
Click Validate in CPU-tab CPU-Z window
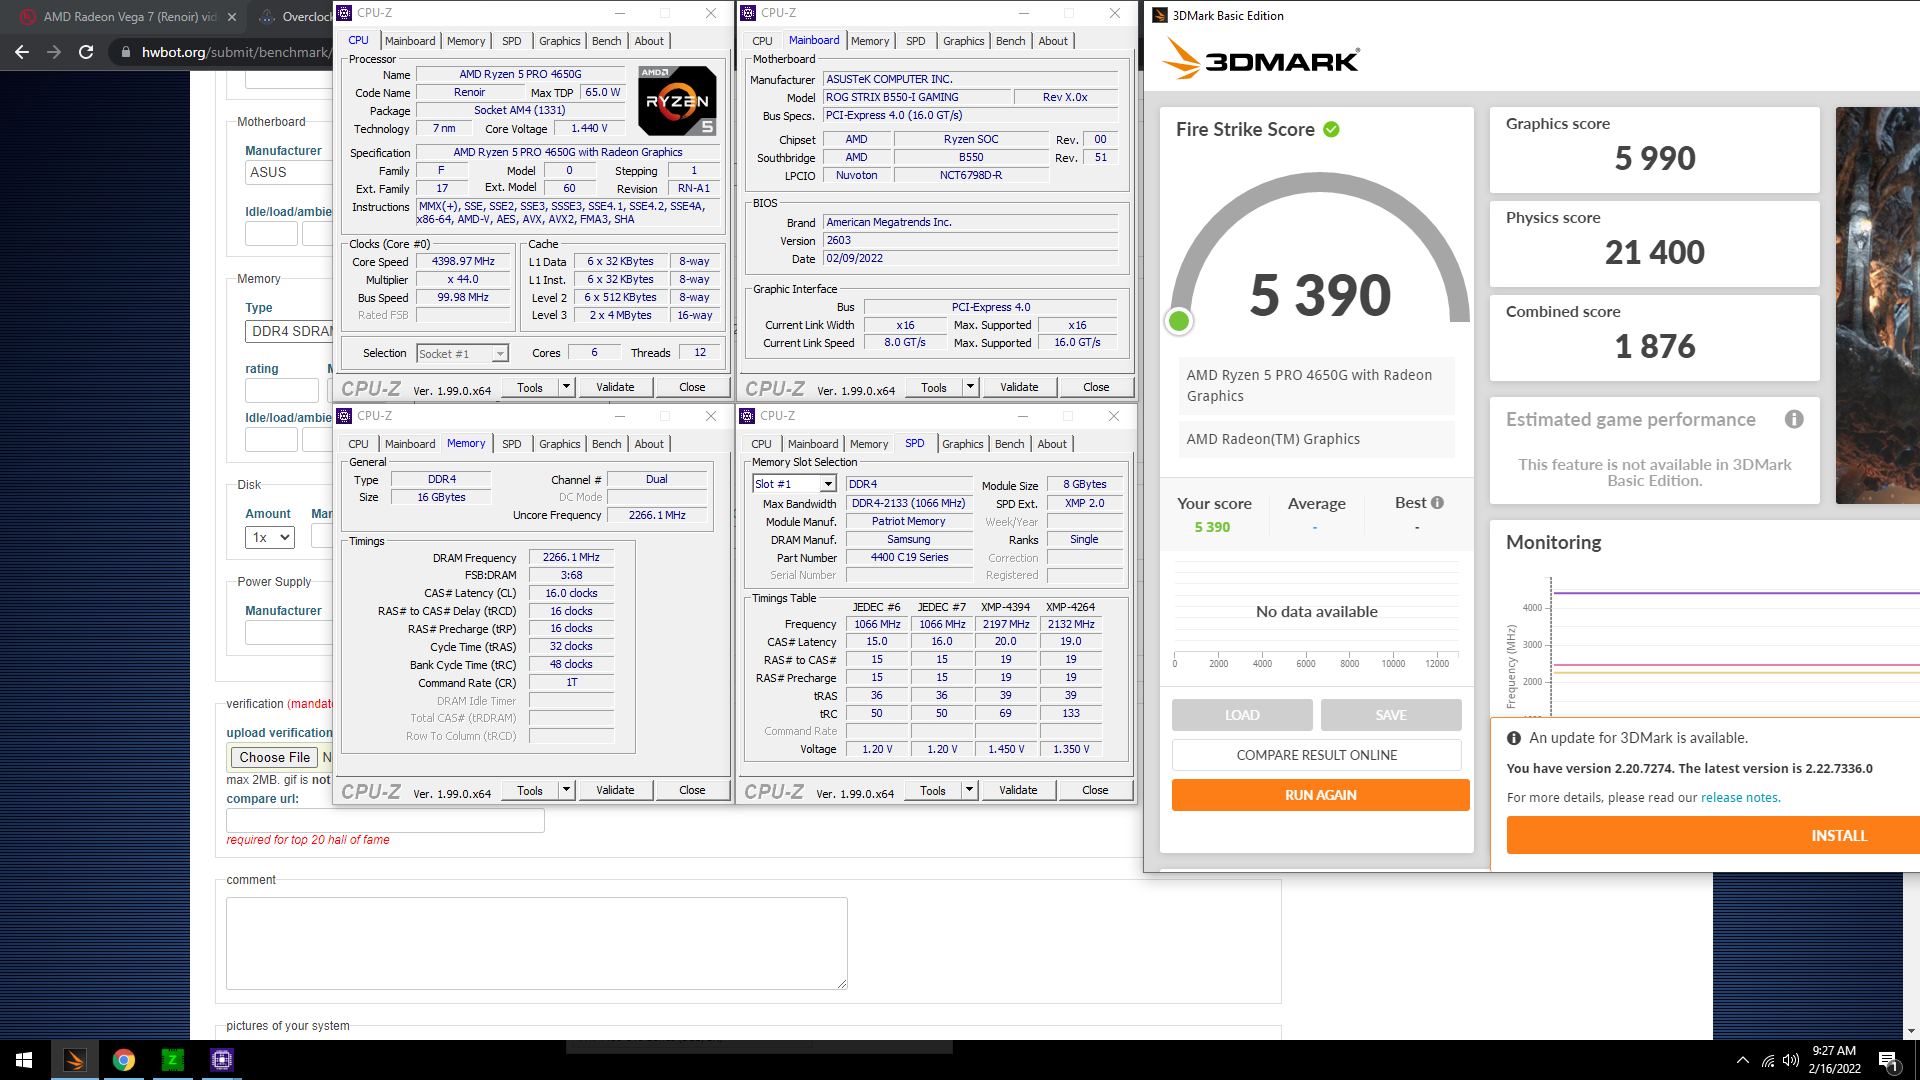(615, 387)
